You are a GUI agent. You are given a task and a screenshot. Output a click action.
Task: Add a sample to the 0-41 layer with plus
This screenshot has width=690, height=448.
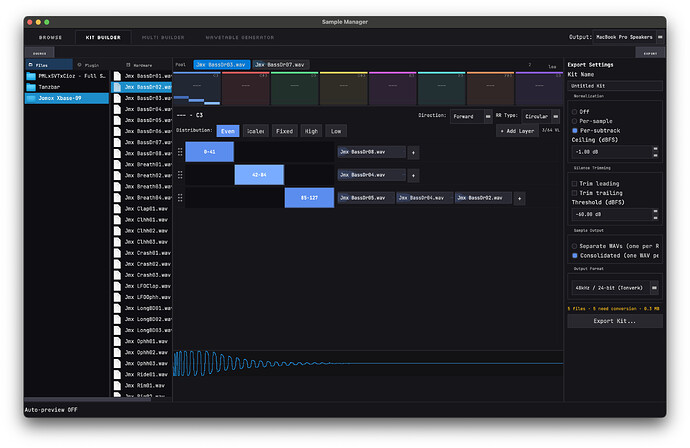click(413, 152)
